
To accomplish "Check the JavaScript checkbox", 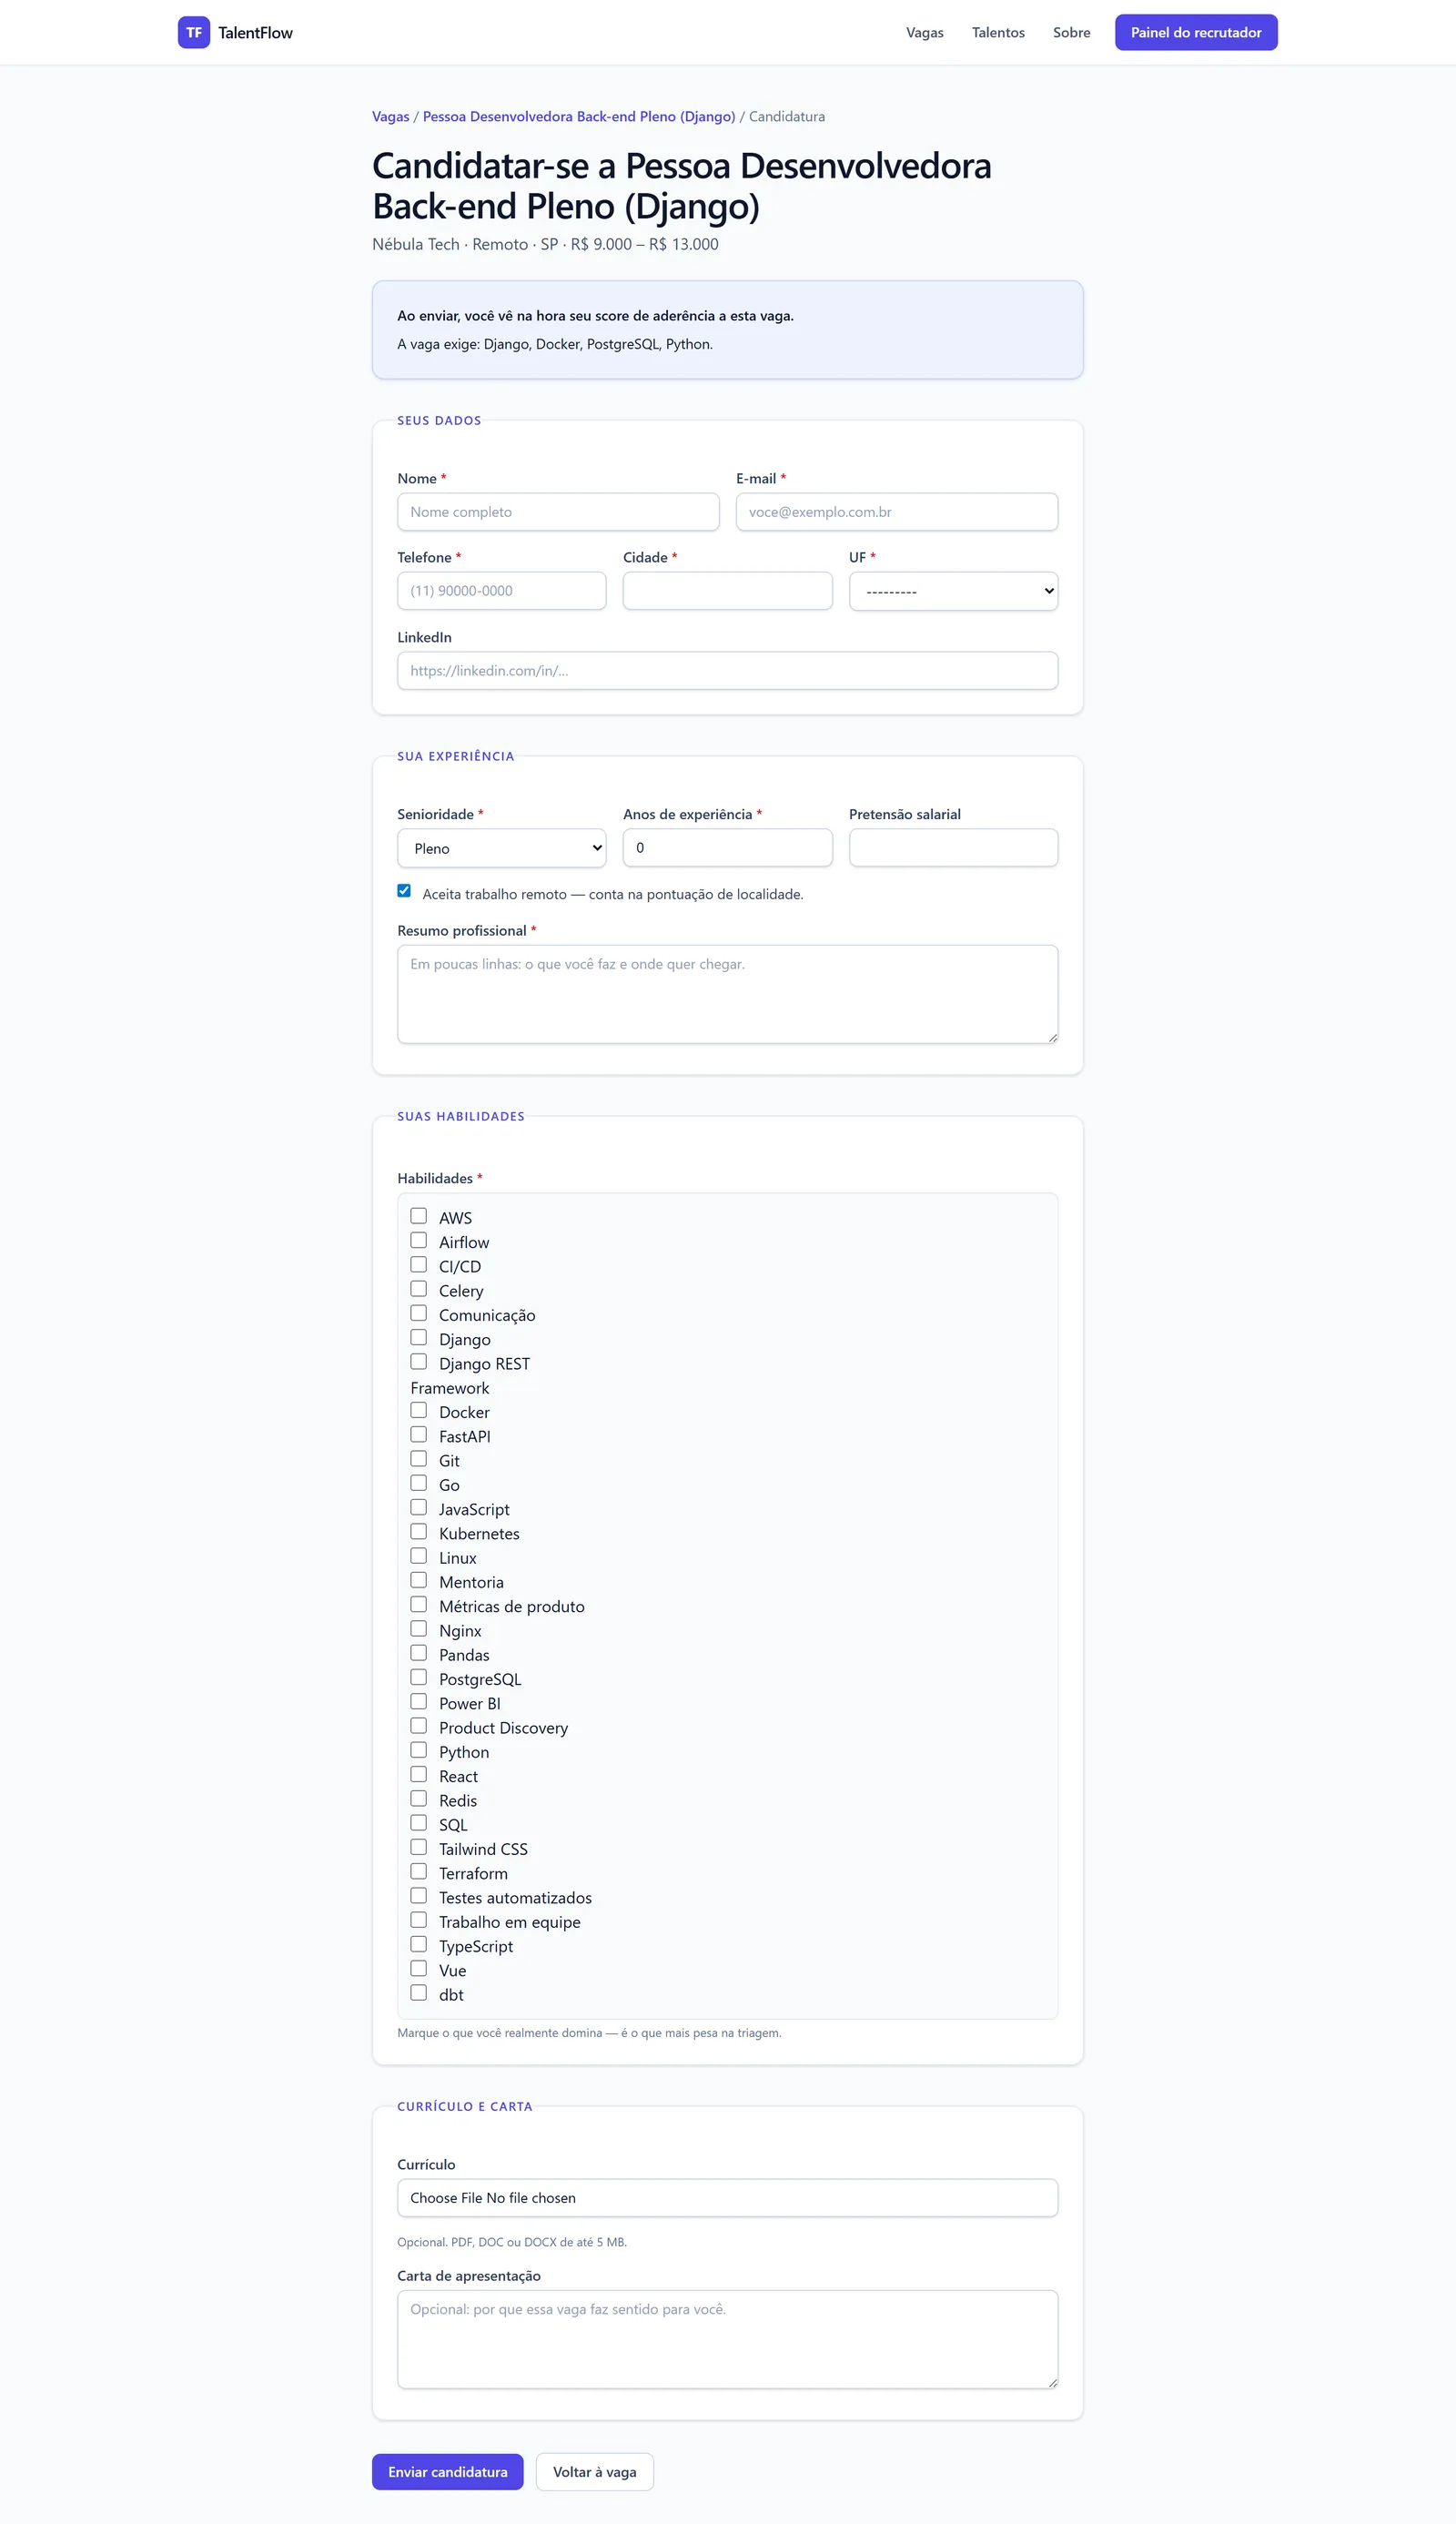I will [419, 1507].
